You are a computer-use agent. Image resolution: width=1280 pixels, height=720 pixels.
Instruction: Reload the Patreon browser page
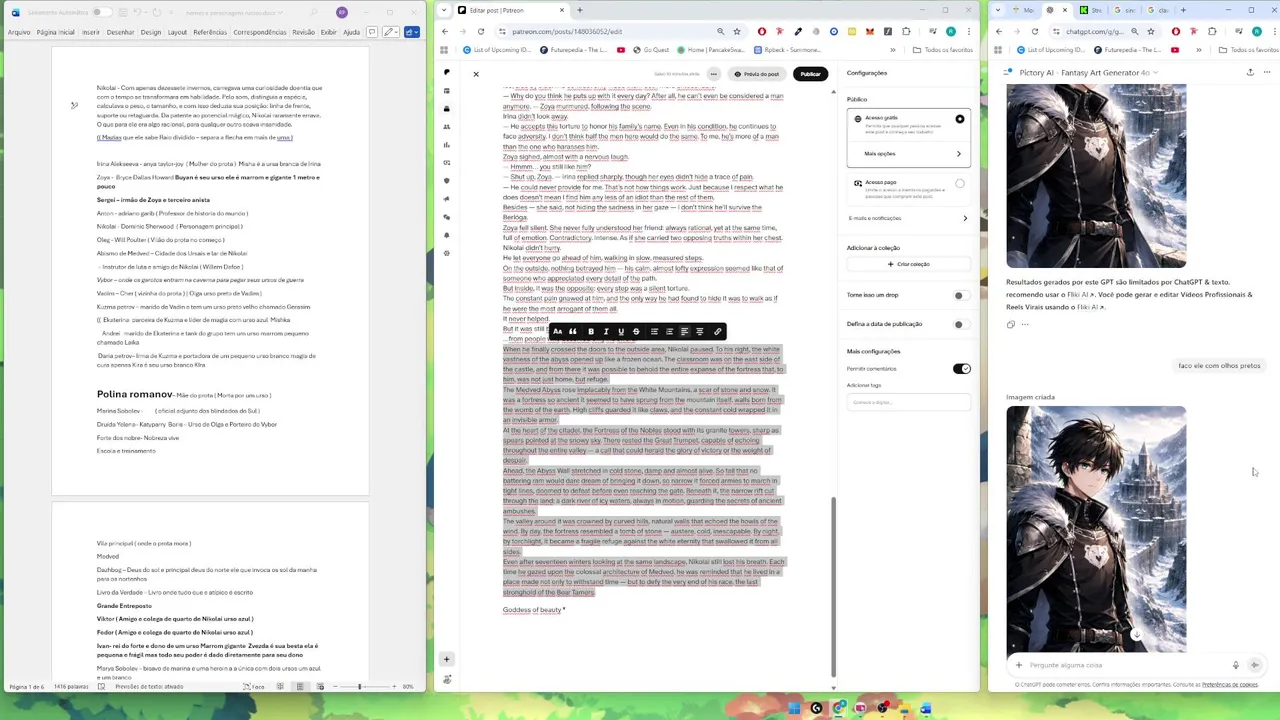[x=481, y=31]
